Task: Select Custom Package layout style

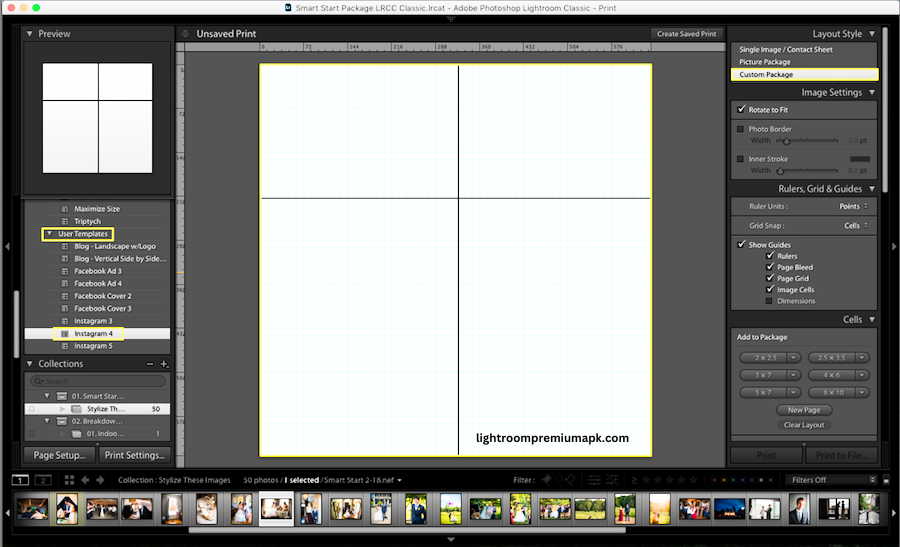Action: click(x=804, y=75)
